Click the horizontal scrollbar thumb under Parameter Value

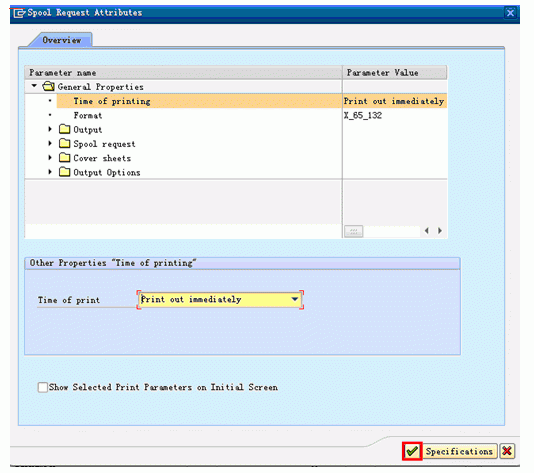354,231
